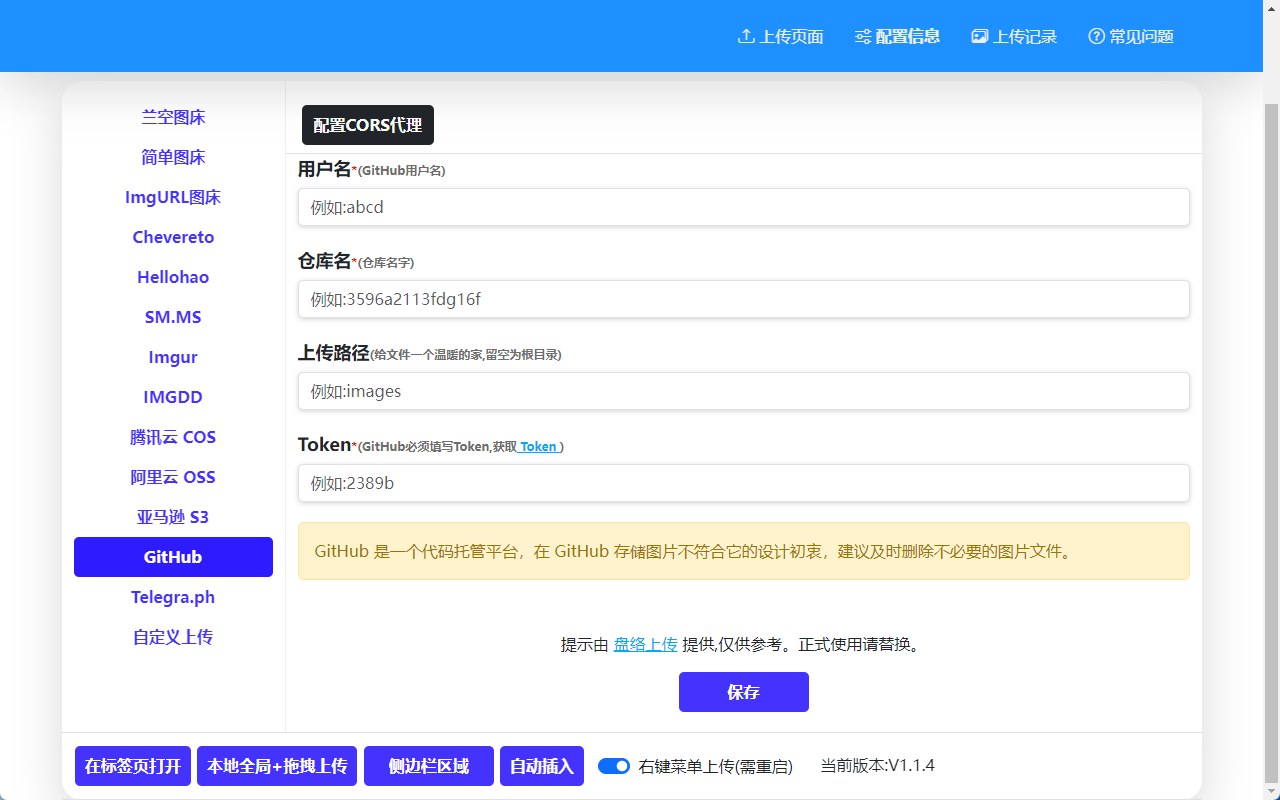Viewport: 1280px width, 800px height.
Task: Click the 自动插入 button
Action: (541, 766)
